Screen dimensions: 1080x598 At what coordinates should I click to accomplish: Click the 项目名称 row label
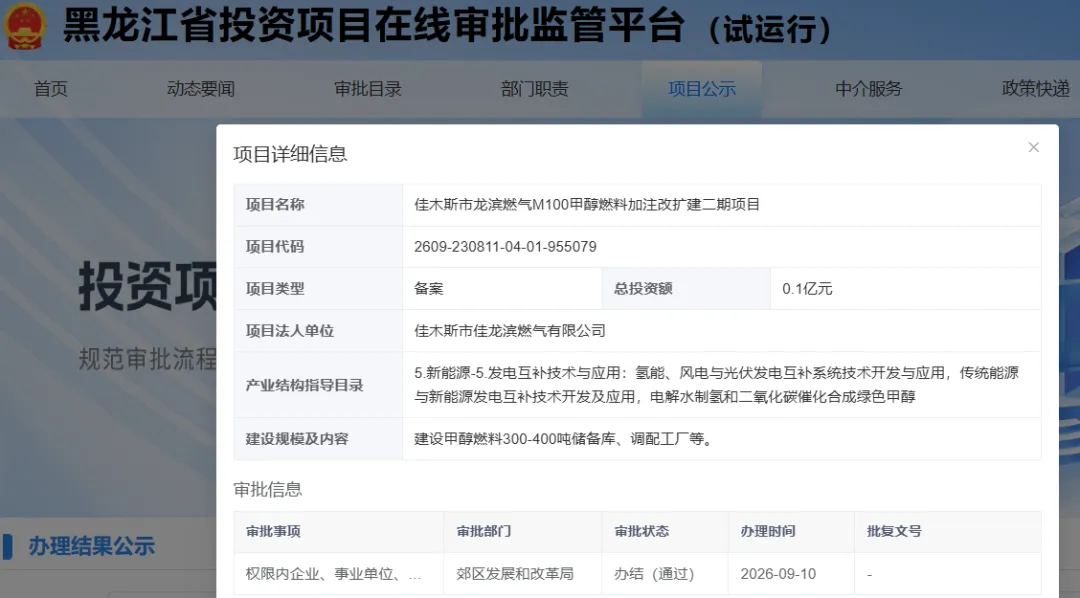pyautogui.click(x=275, y=205)
